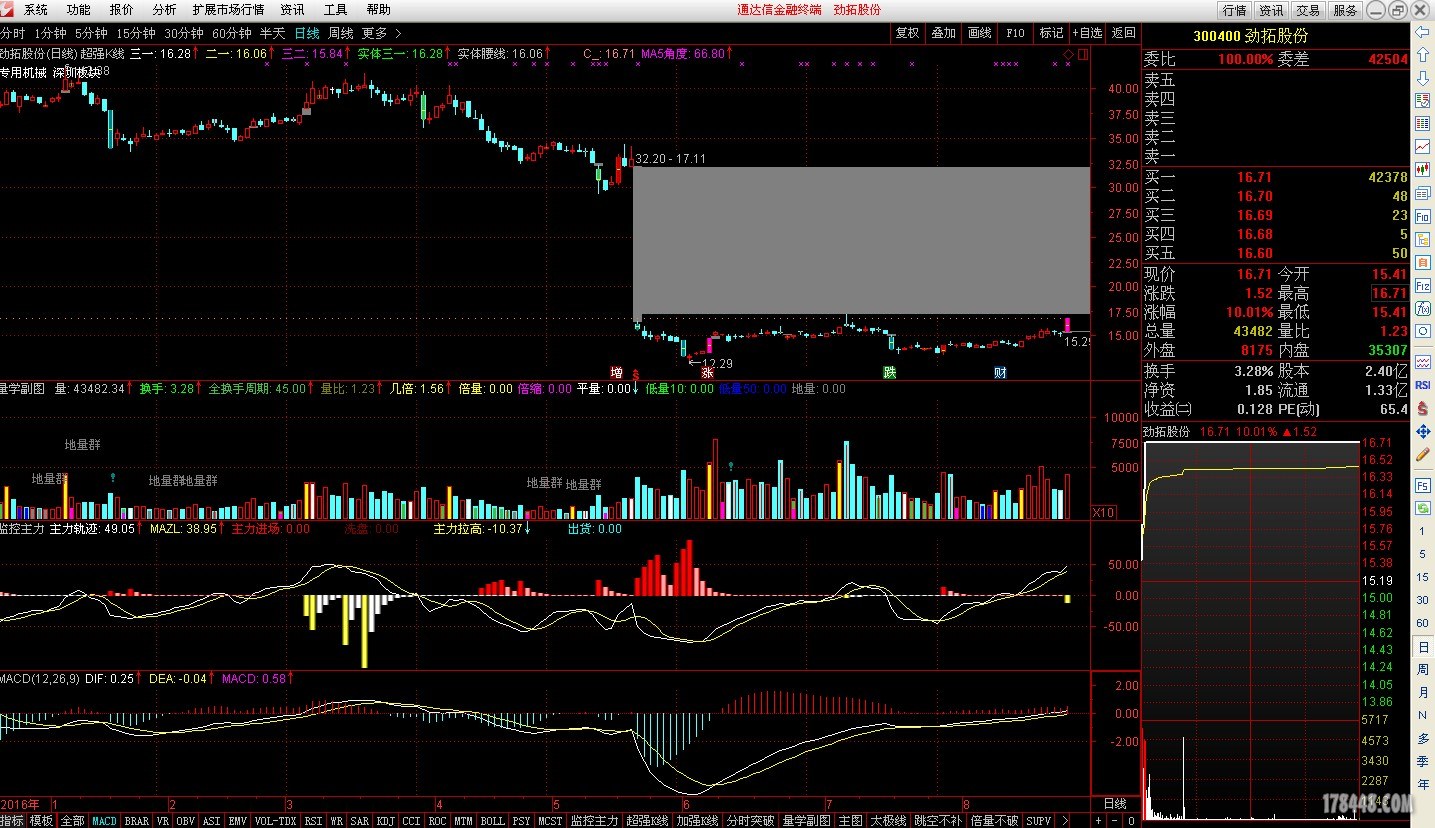The width and height of the screenshot is (1435, 828).
Task: Open the 系统 menu
Action: tap(35, 9)
